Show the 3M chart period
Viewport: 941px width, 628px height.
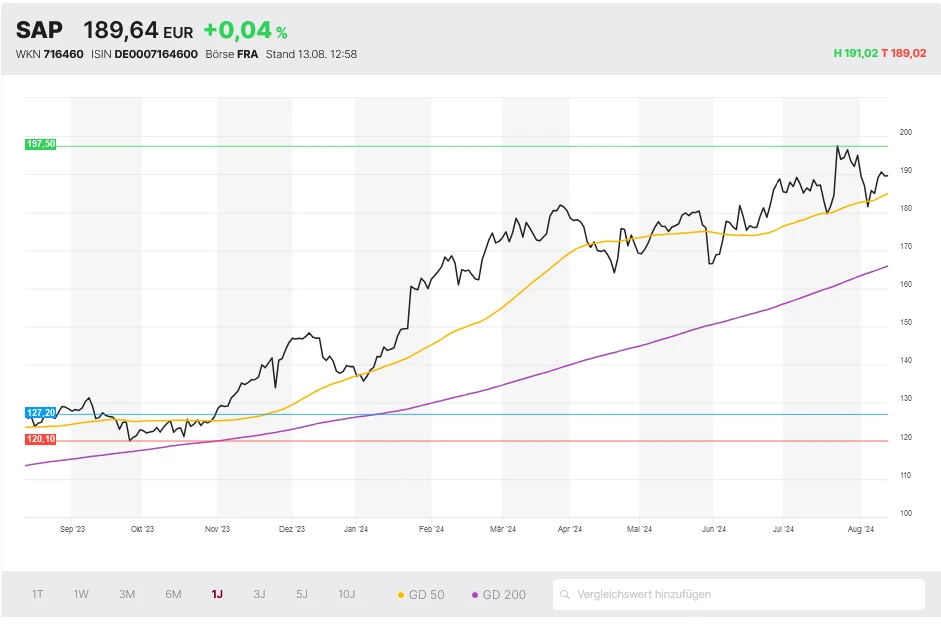(127, 594)
